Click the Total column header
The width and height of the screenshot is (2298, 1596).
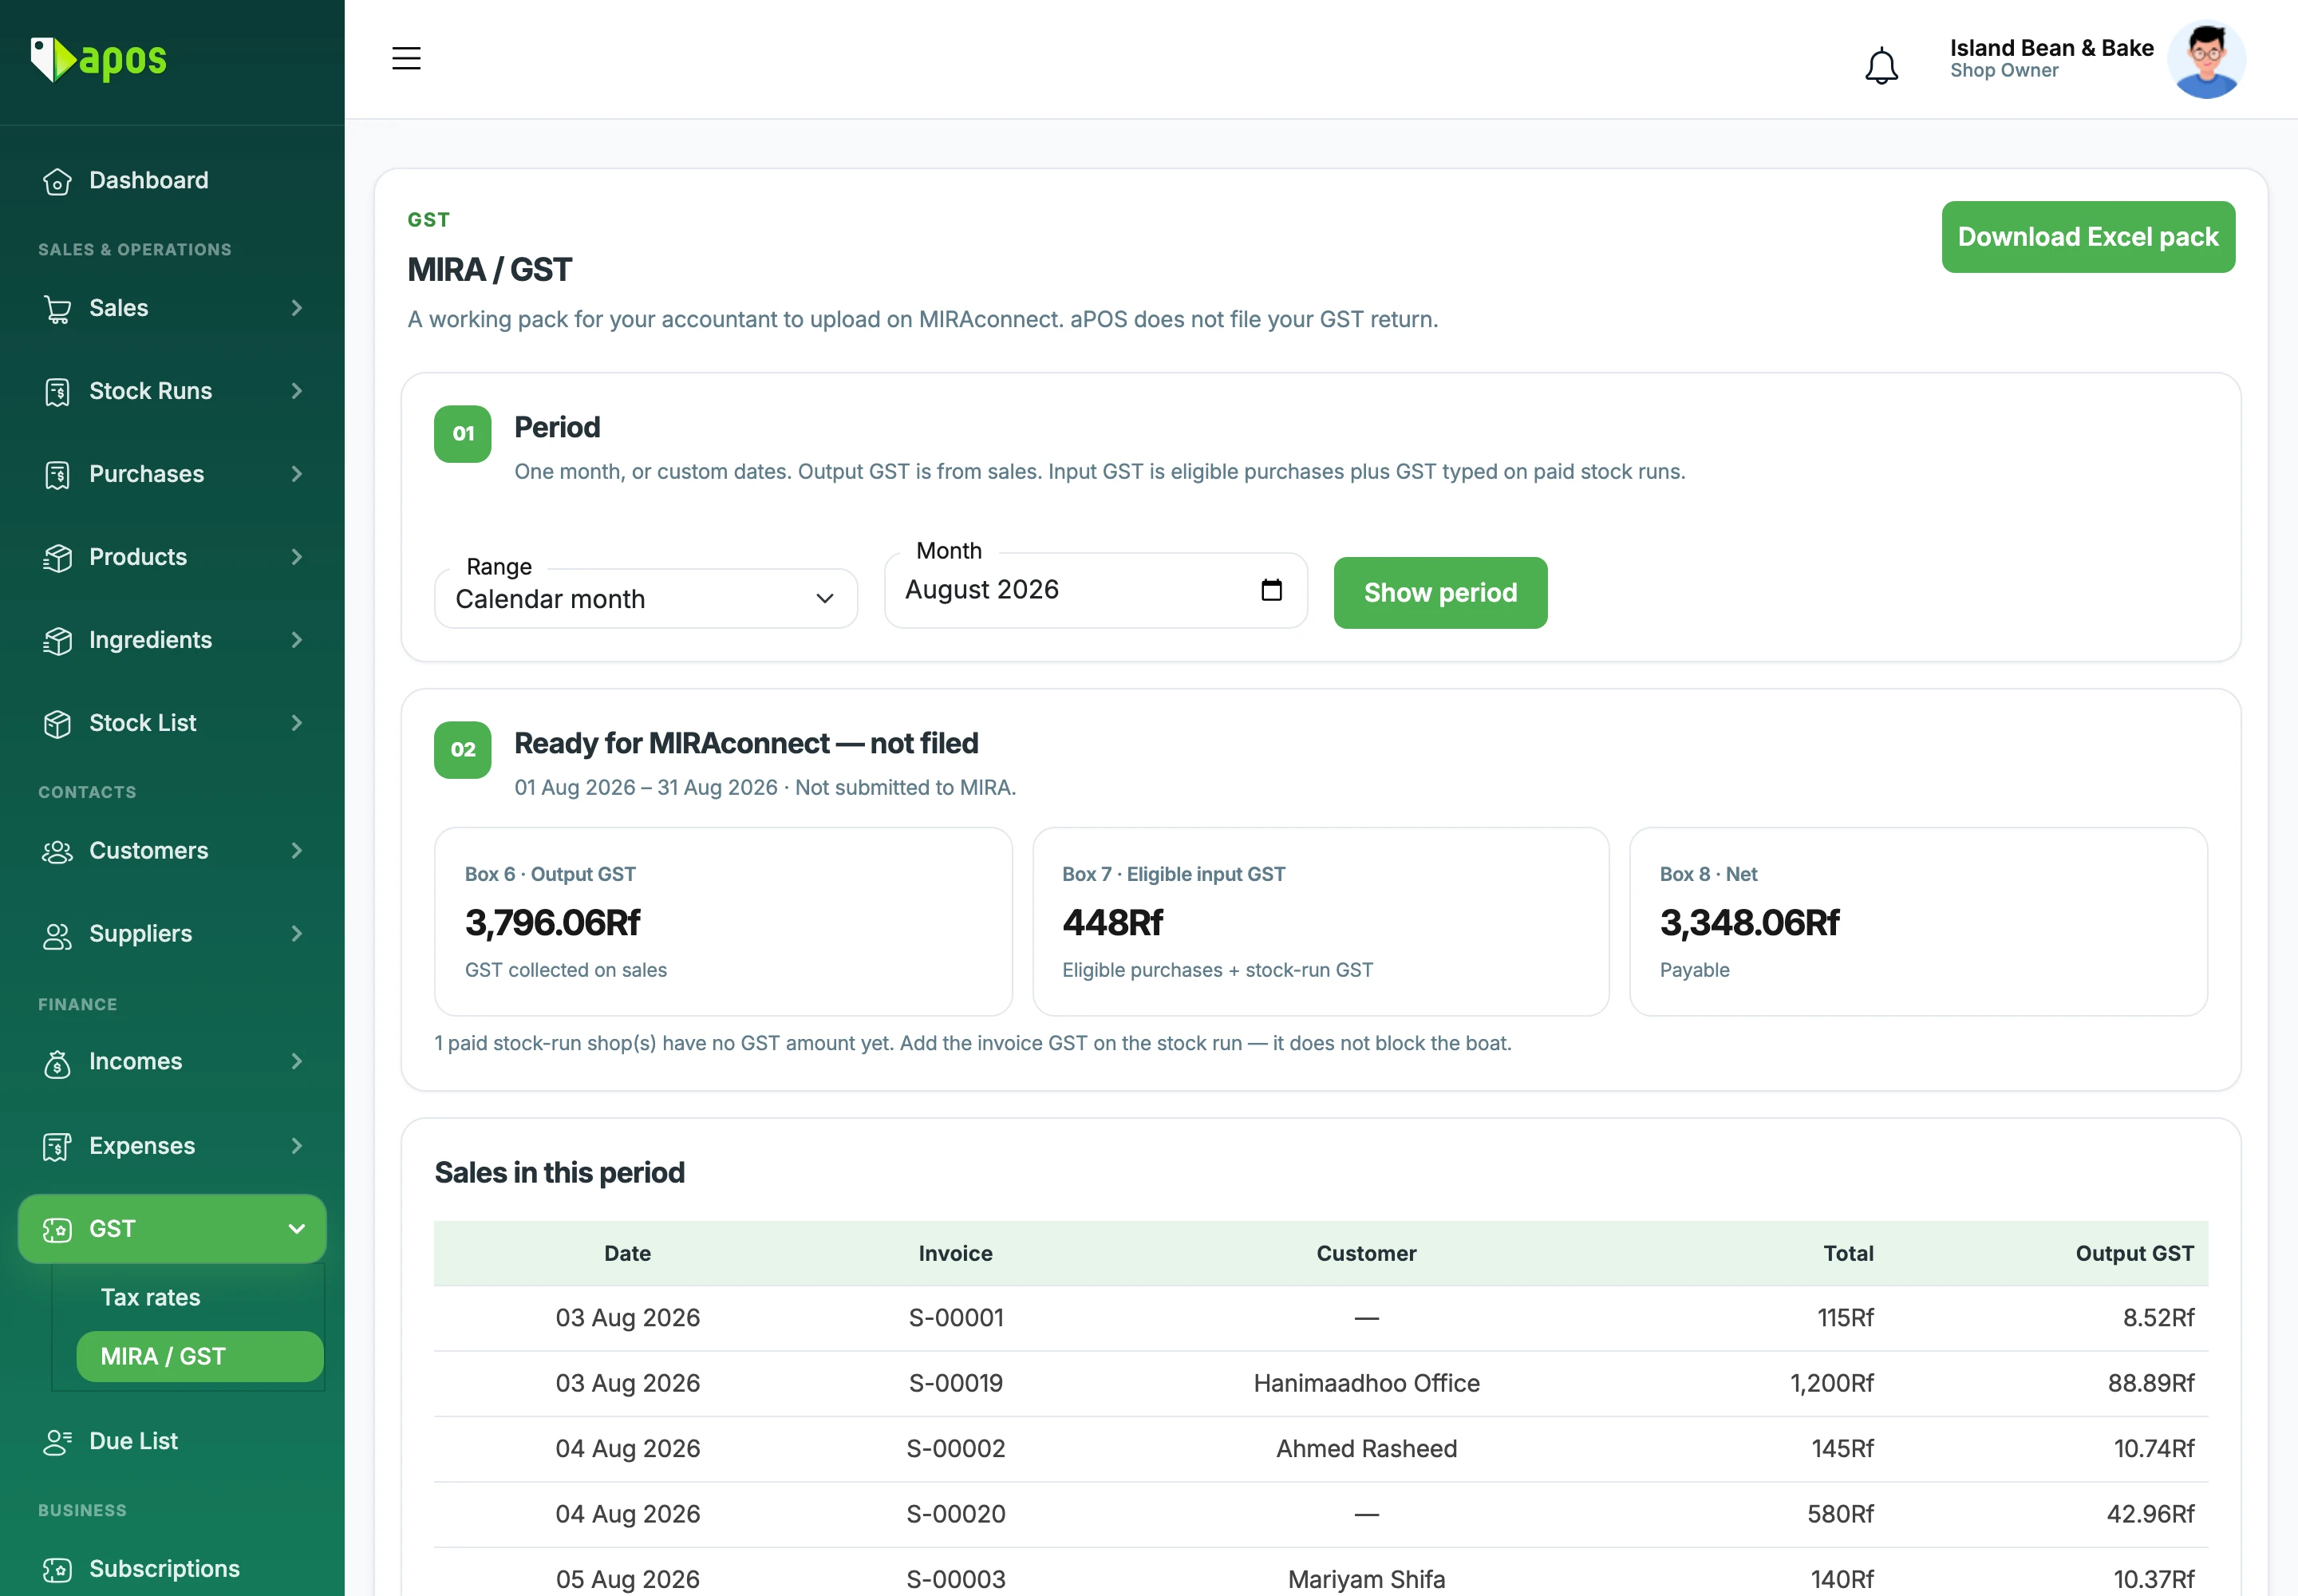click(x=1848, y=1254)
